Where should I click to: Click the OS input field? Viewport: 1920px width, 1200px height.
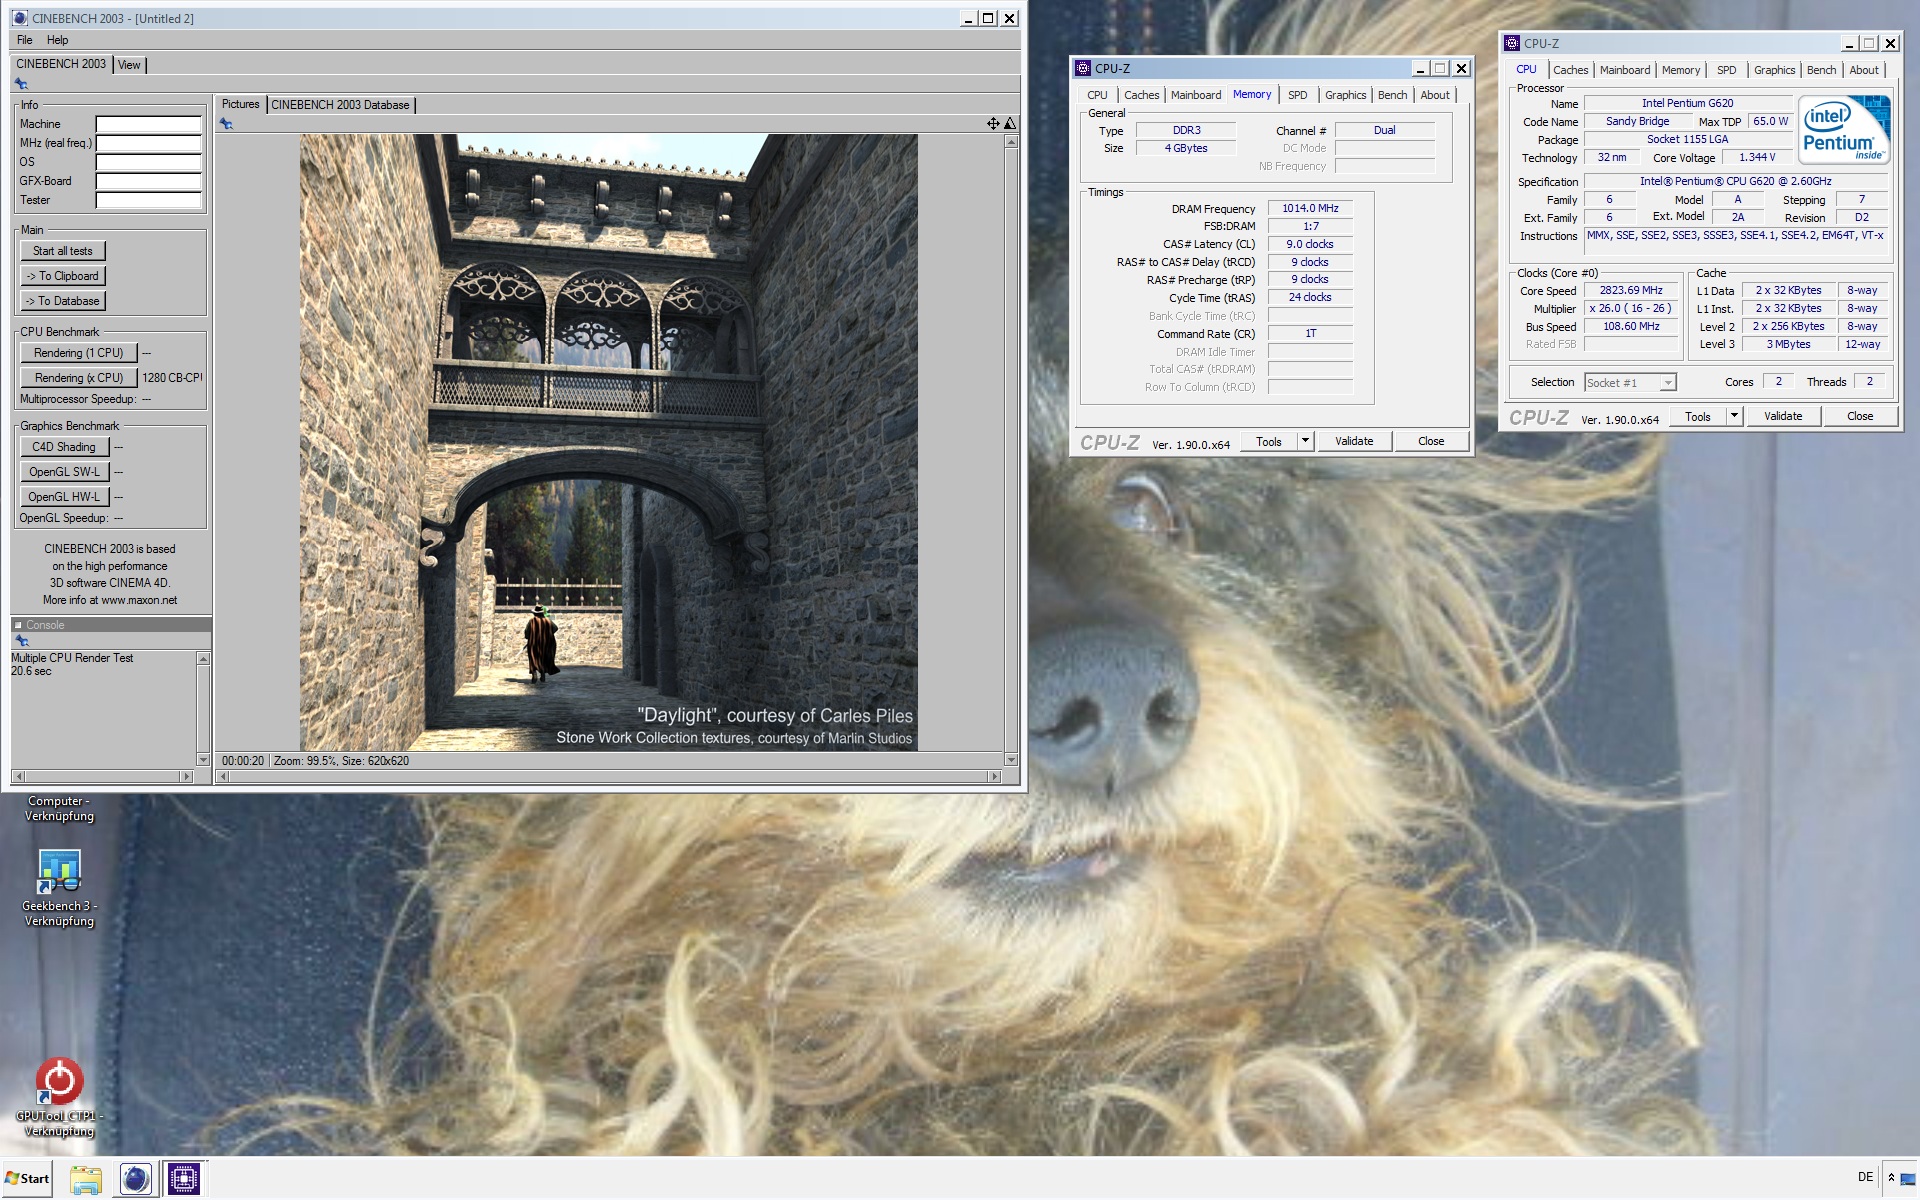[x=148, y=162]
